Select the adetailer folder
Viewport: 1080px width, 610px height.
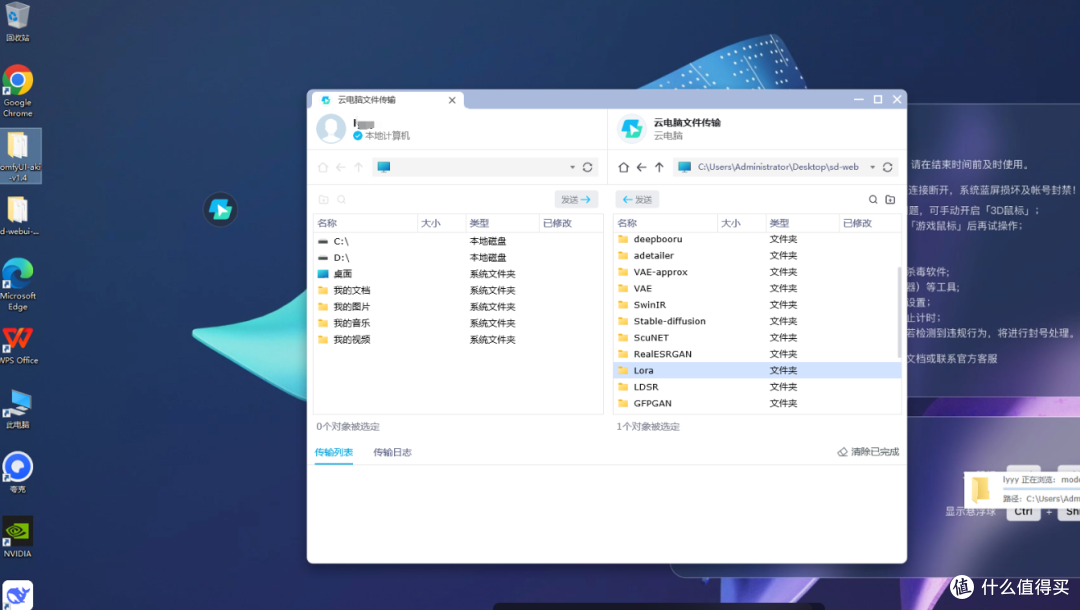(756, 255)
